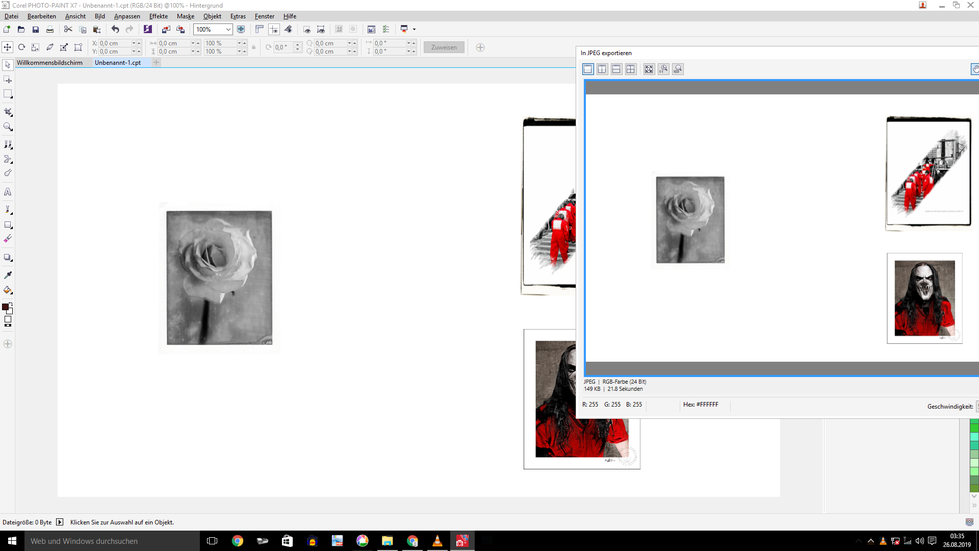This screenshot has width=979, height=551.
Task: Click the masked man image in export preview
Action: (925, 298)
